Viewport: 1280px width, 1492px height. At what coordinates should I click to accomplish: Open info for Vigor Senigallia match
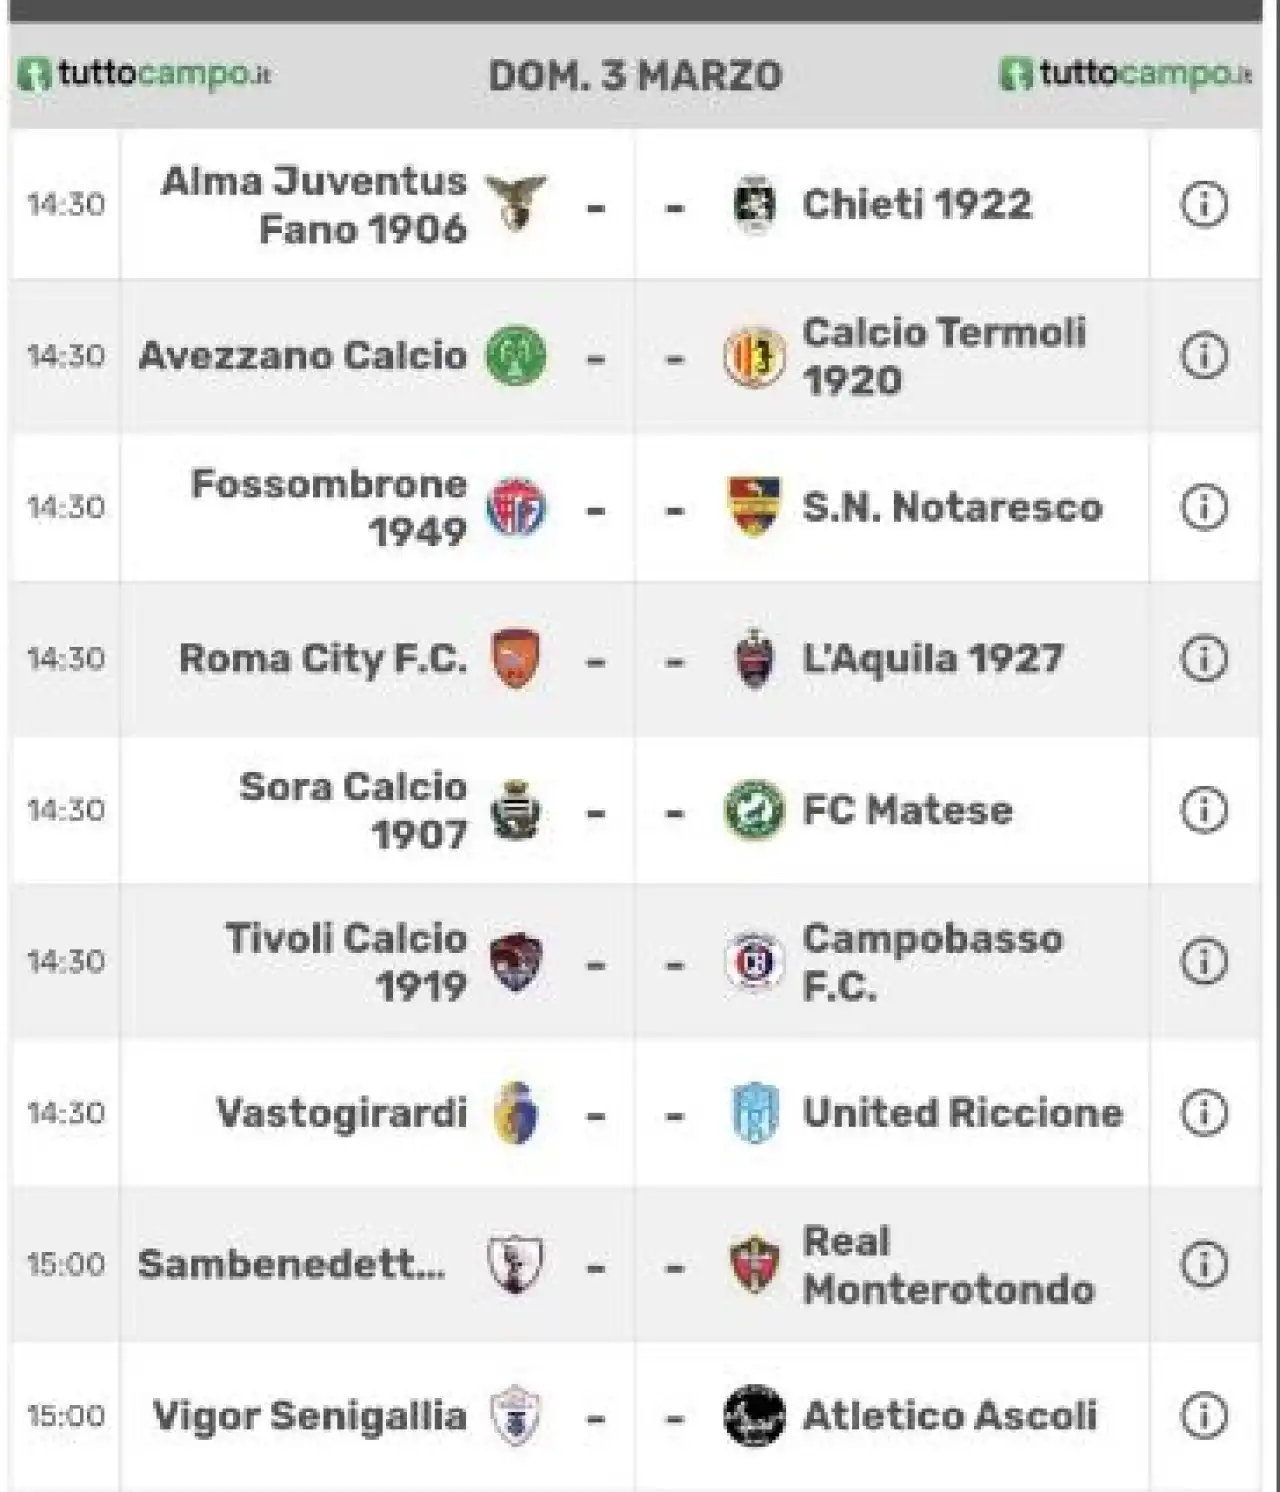coord(1204,1416)
